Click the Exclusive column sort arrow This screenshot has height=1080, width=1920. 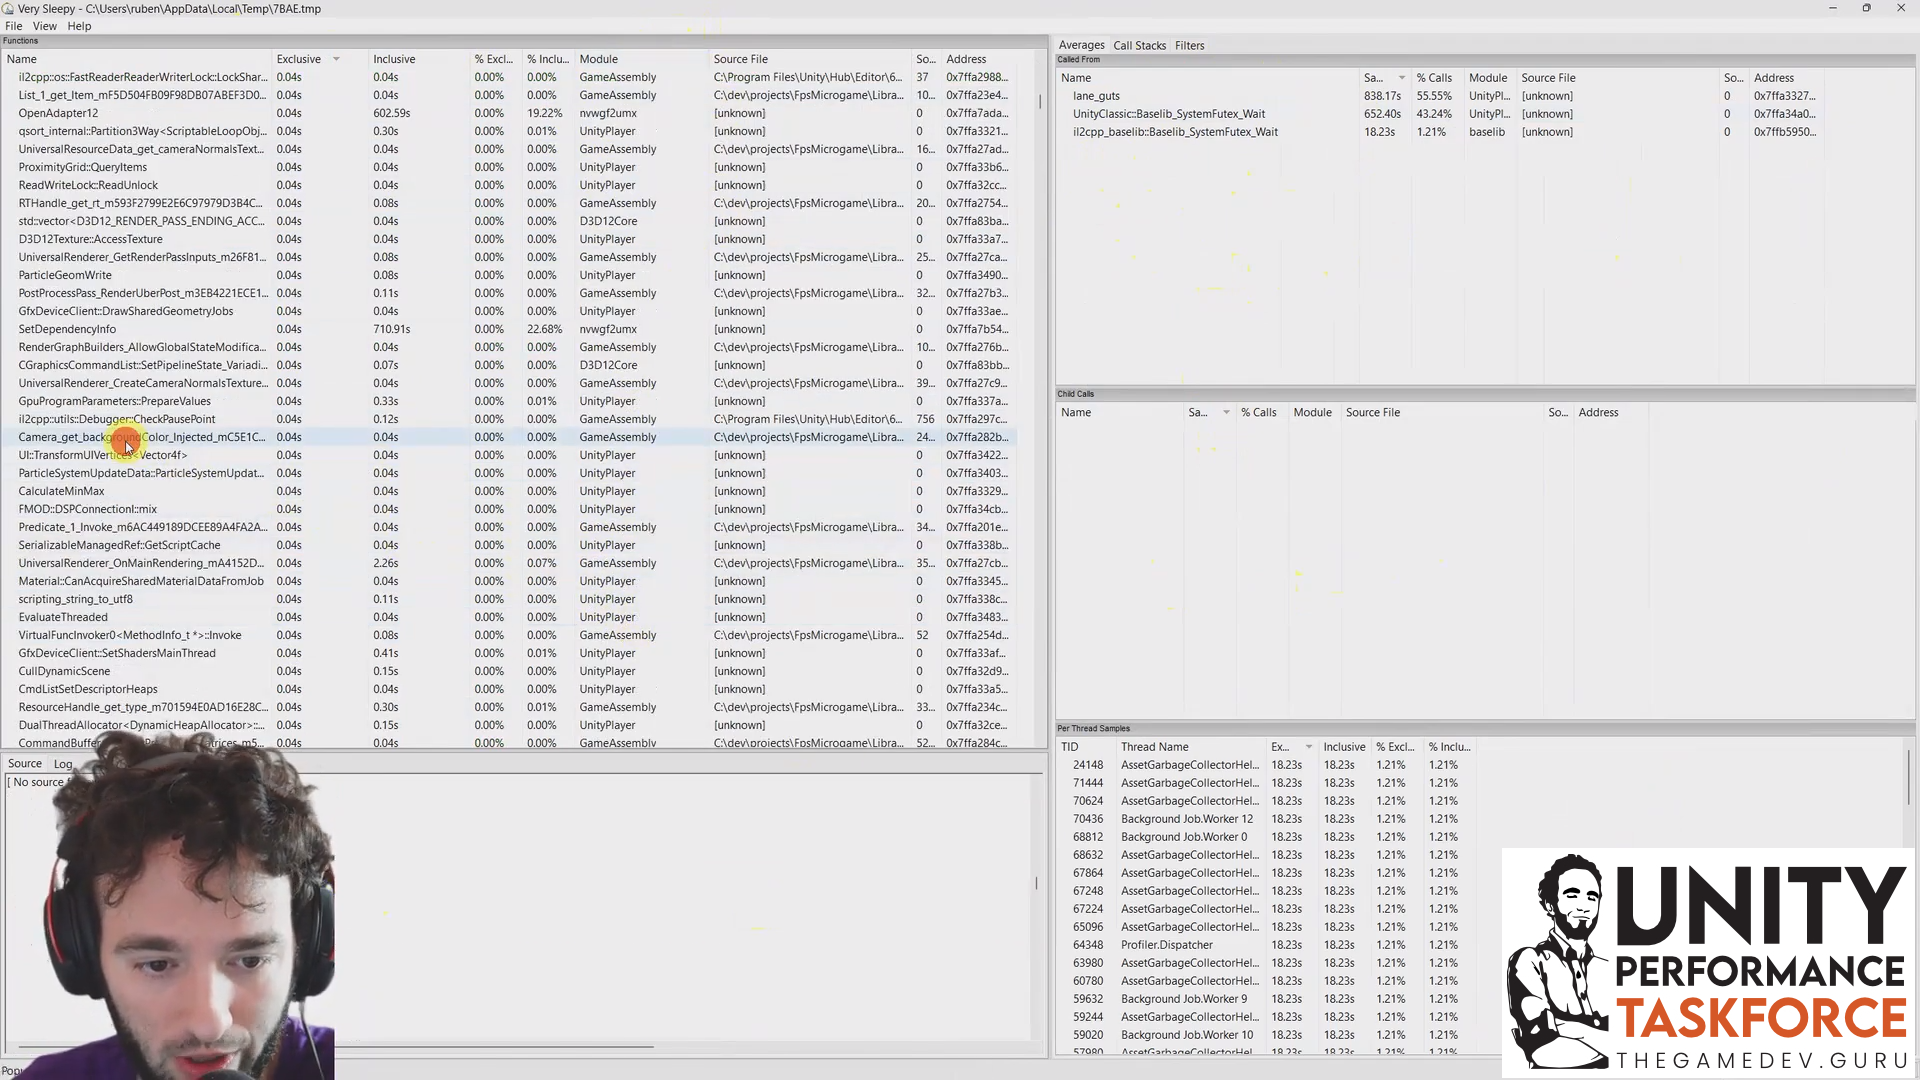(336, 59)
